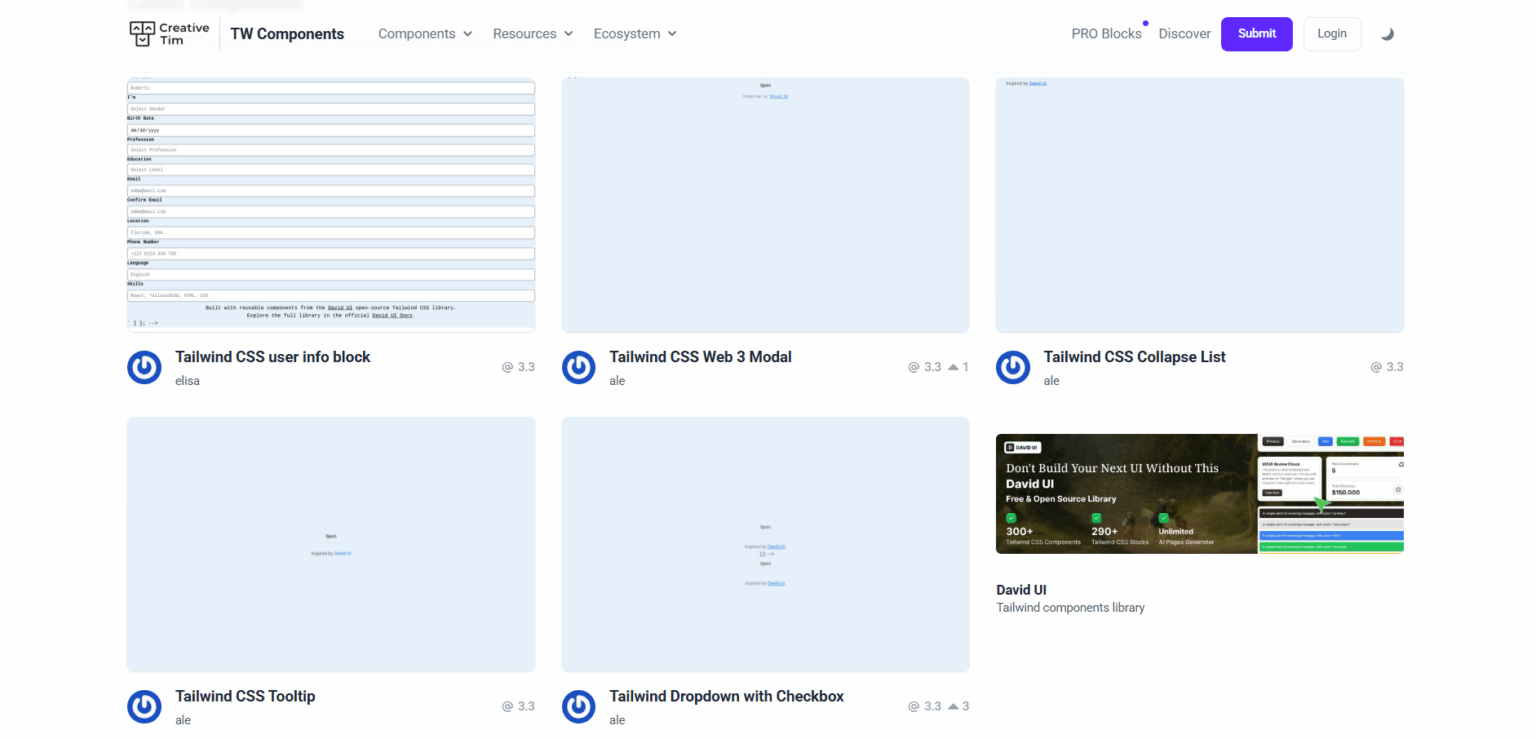1536x739 pixels.
Task: Click the David UI advertisement banner
Action: [x=1199, y=493]
